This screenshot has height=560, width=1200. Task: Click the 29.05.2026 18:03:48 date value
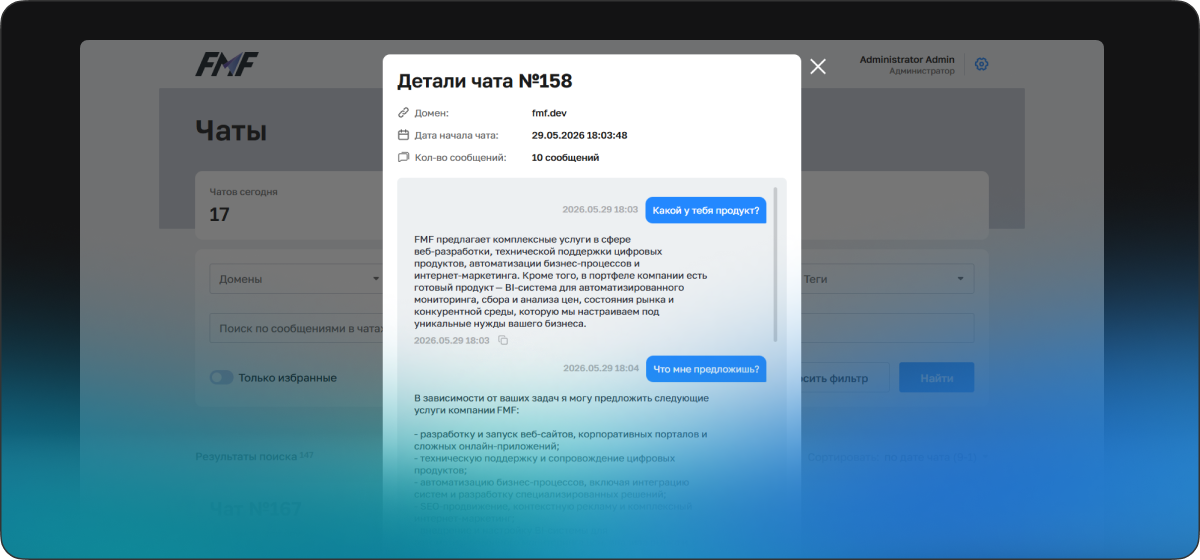pos(580,135)
